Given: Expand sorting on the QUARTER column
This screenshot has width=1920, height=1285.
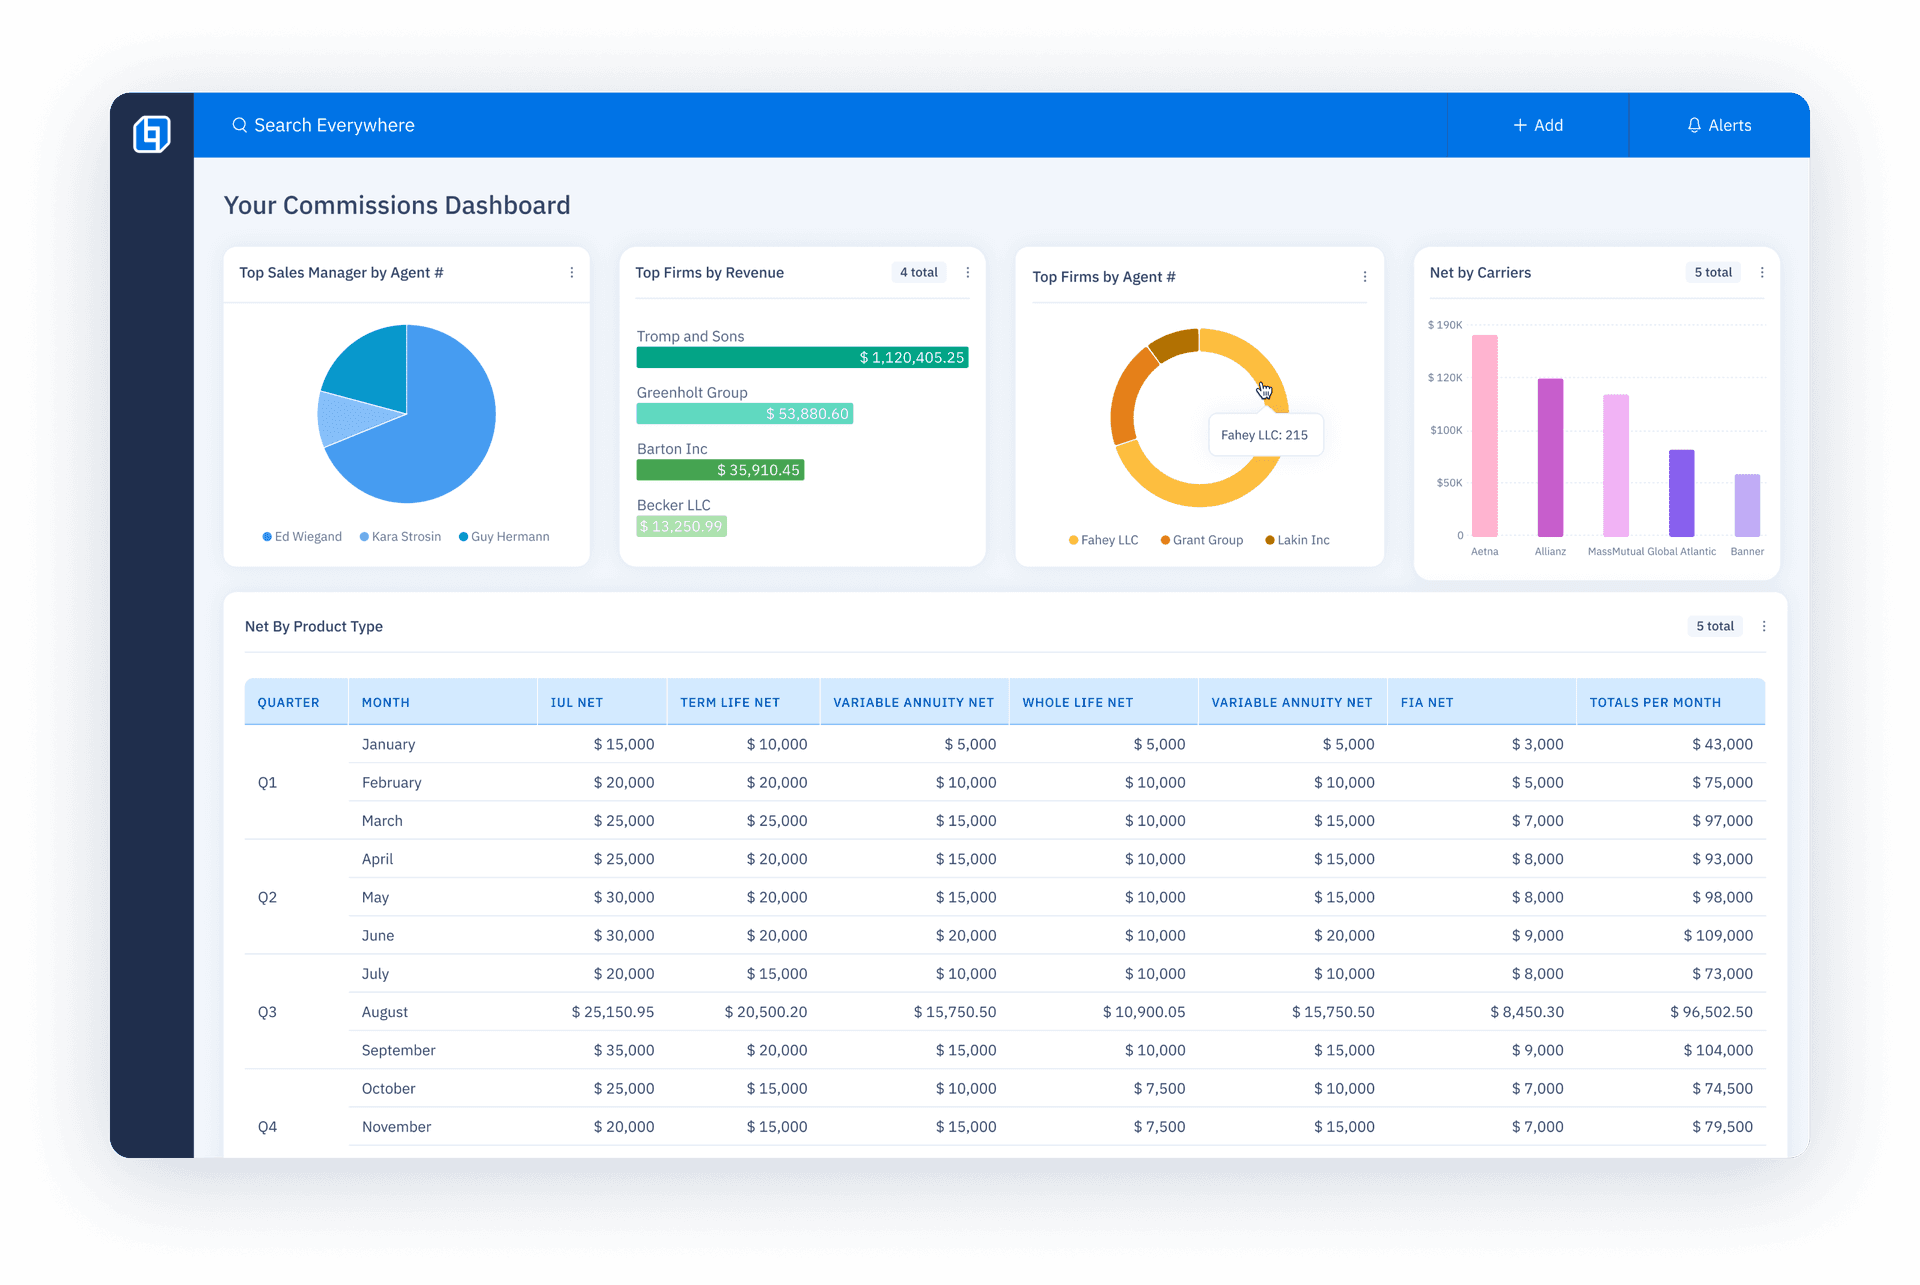Looking at the screenshot, I should point(288,702).
